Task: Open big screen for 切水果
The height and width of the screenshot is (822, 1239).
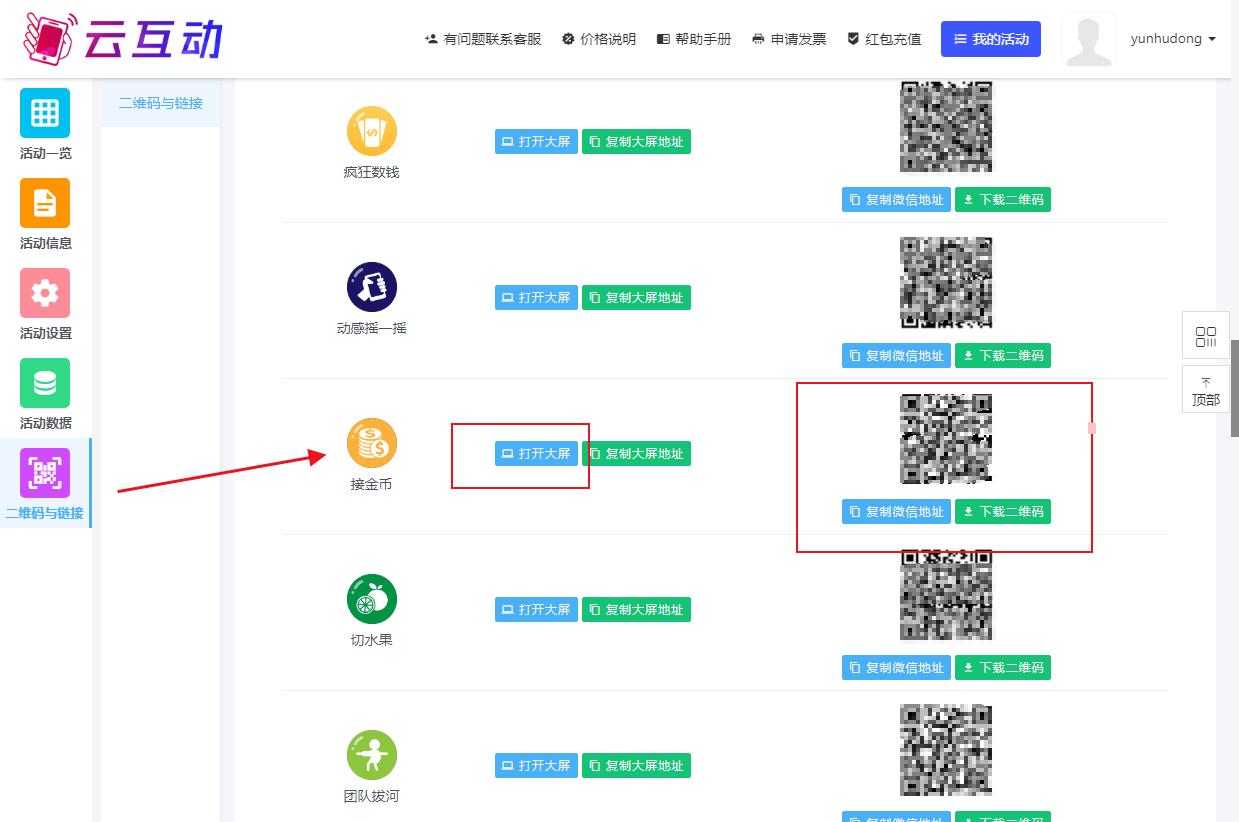Action: [x=536, y=610]
